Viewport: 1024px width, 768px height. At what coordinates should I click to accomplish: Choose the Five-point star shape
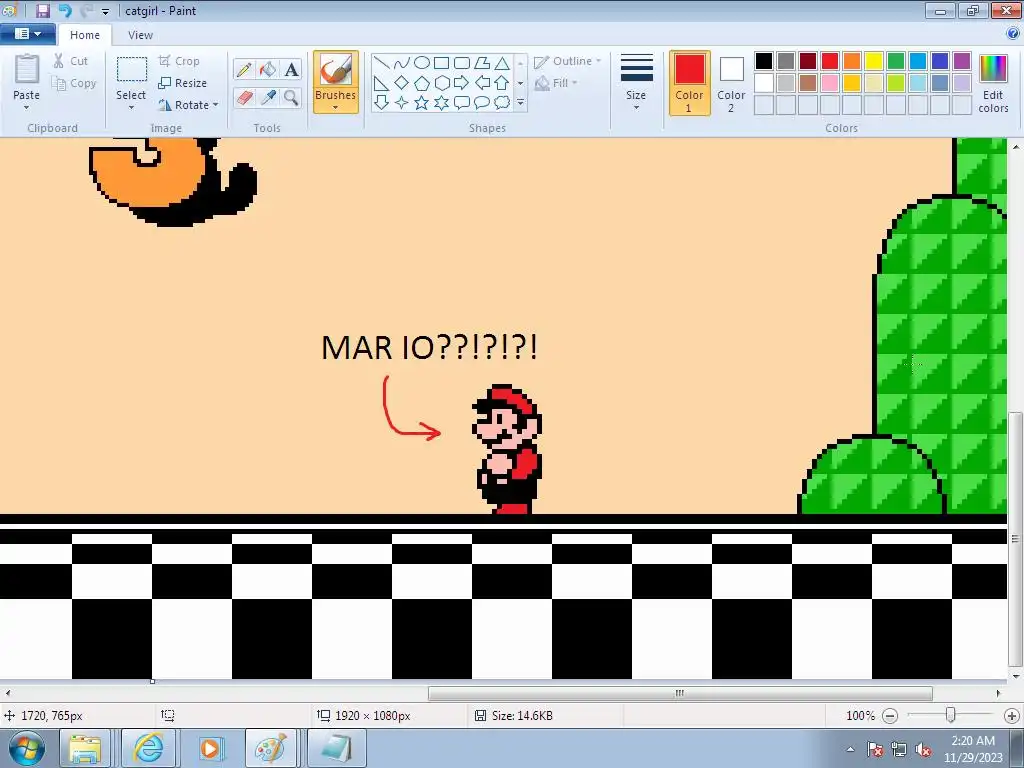[x=422, y=103]
